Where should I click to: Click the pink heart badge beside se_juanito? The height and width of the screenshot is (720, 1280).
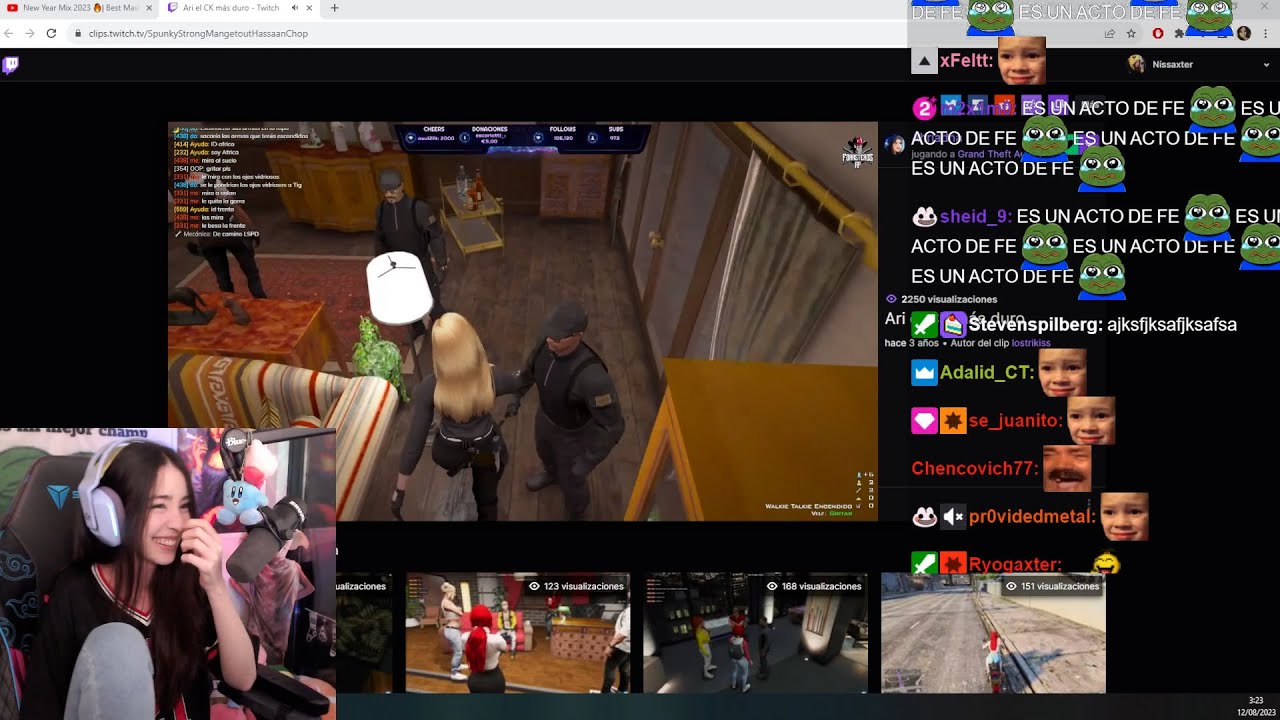924,421
